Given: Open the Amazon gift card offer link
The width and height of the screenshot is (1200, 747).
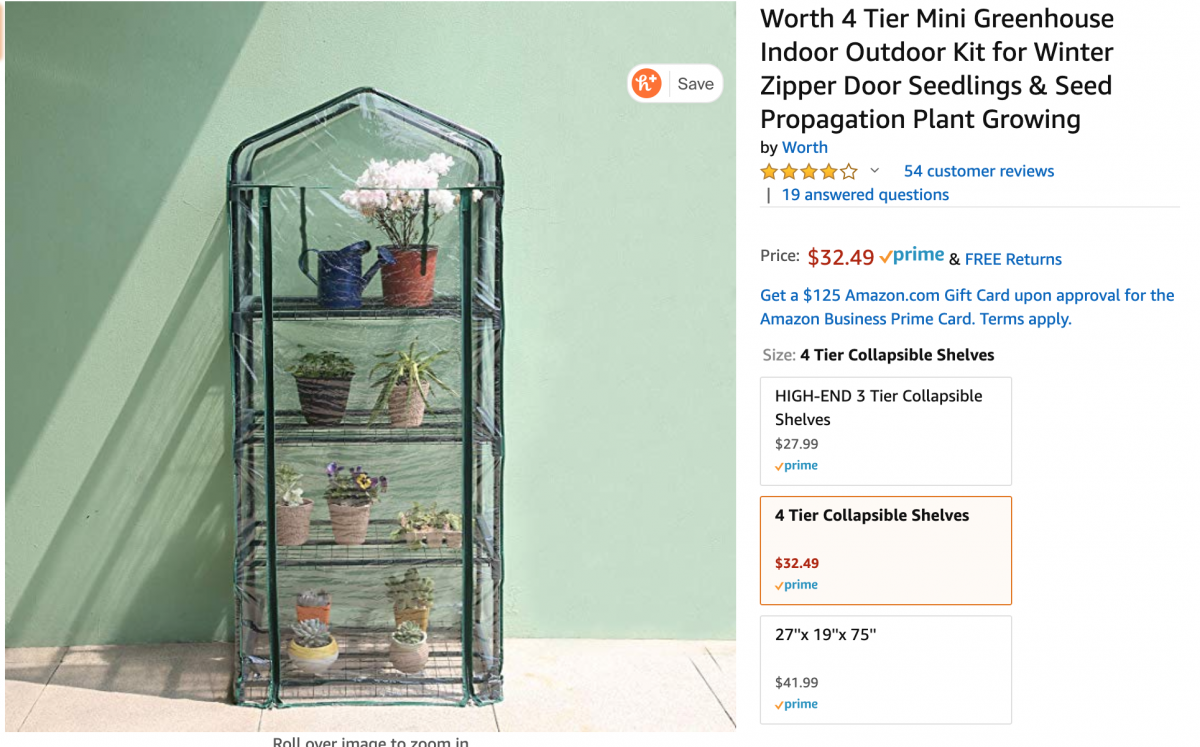Looking at the screenshot, I should 966,307.
